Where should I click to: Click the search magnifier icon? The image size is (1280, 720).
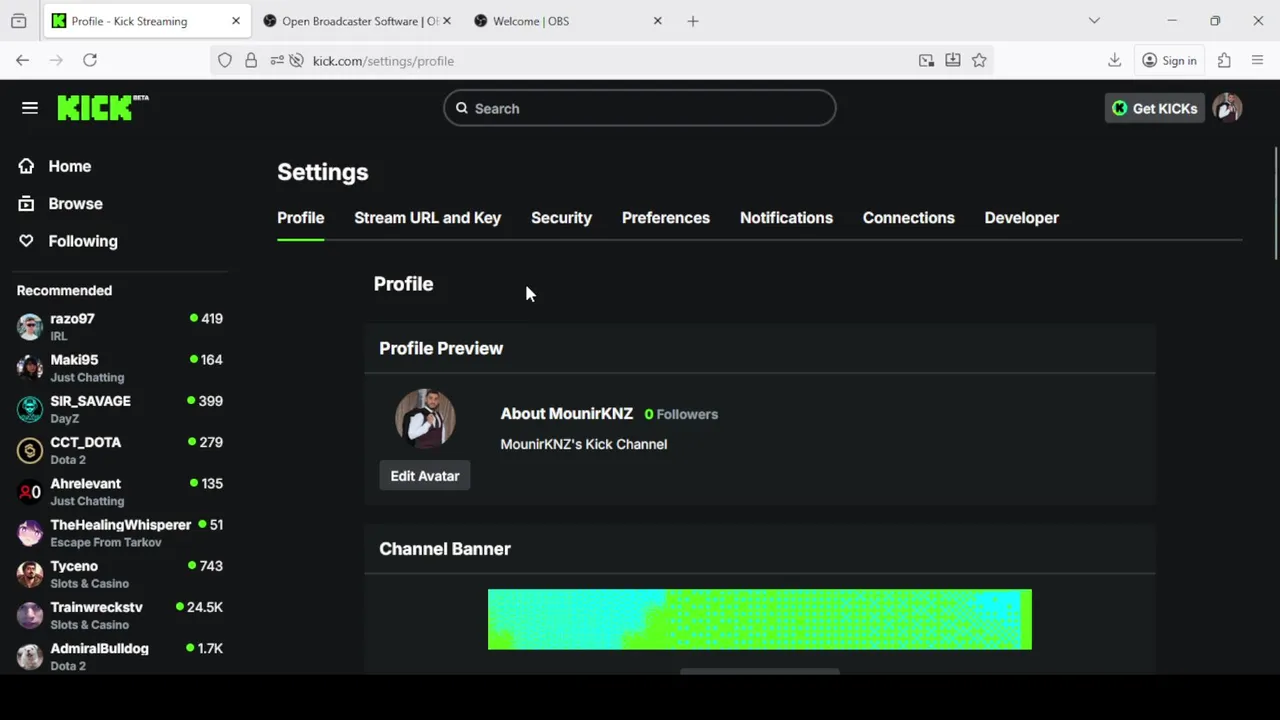coord(462,108)
